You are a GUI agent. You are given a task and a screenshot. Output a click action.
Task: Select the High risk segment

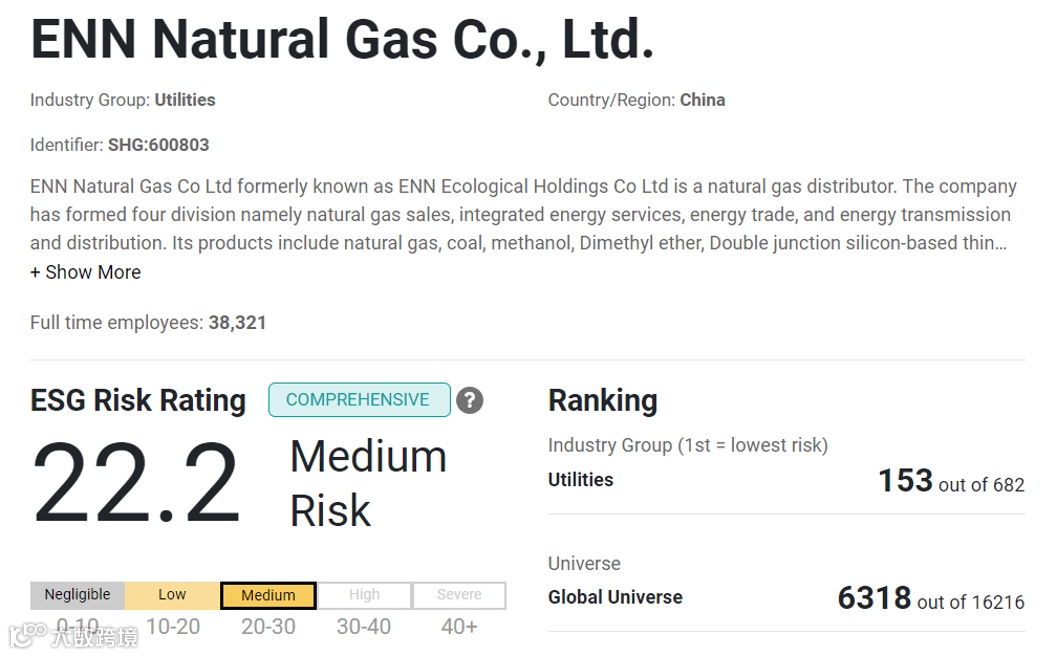[364, 595]
